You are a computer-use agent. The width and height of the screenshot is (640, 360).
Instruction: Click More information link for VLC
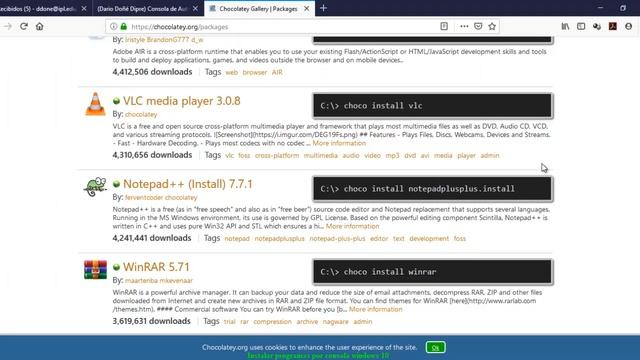point(339,143)
